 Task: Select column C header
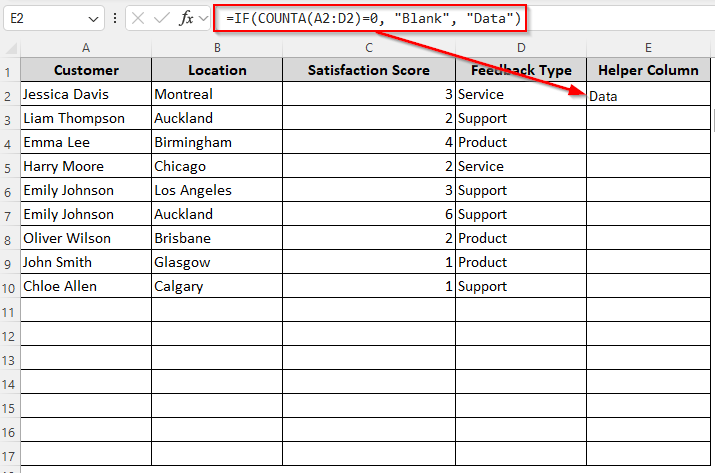click(x=369, y=48)
